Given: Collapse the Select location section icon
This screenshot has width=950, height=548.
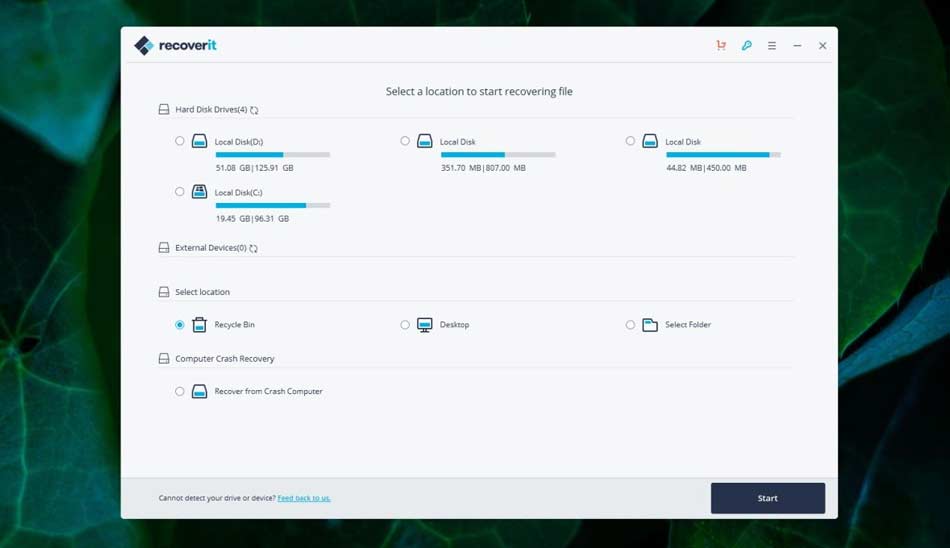Looking at the screenshot, I should tap(164, 292).
